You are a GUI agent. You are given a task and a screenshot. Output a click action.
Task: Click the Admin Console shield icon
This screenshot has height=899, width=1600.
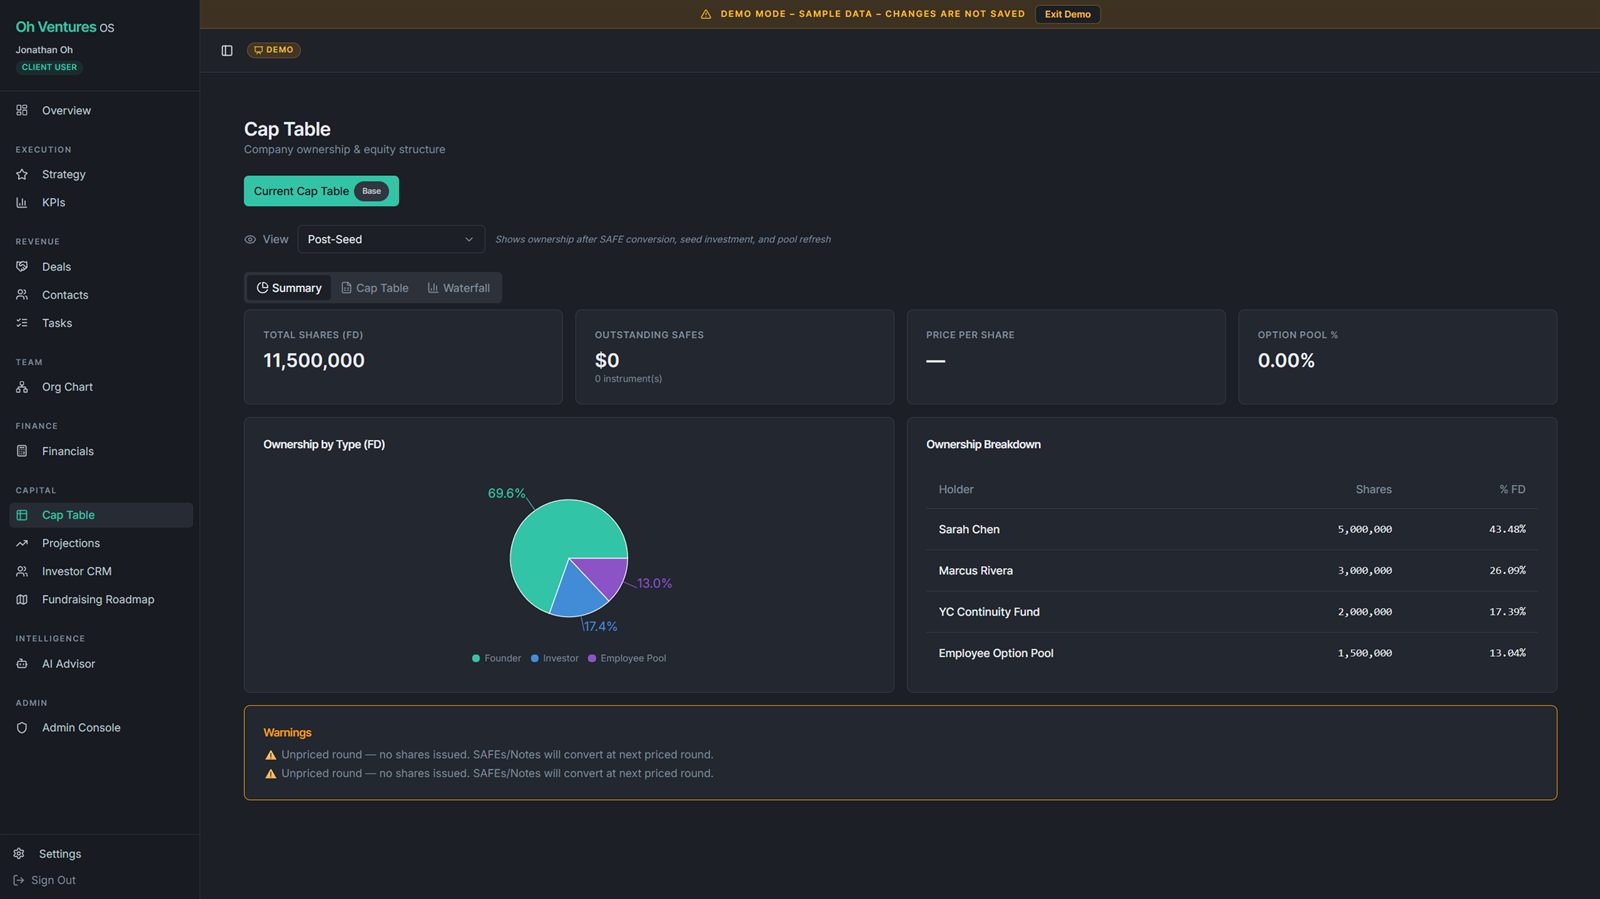click(x=22, y=728)
